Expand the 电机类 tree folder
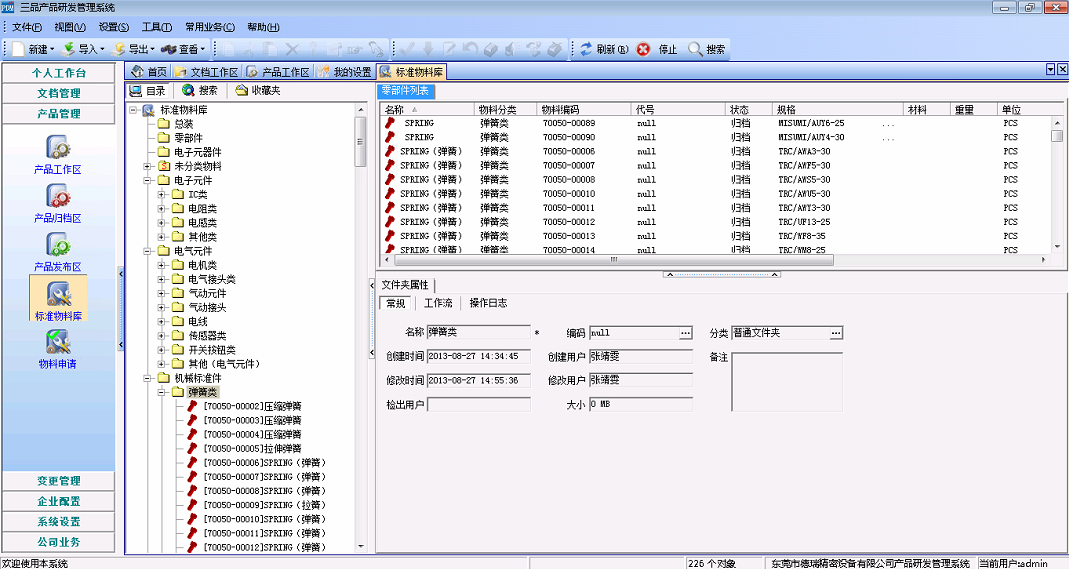The height and width of the screenshot is (569, 1069). point(162,265)
